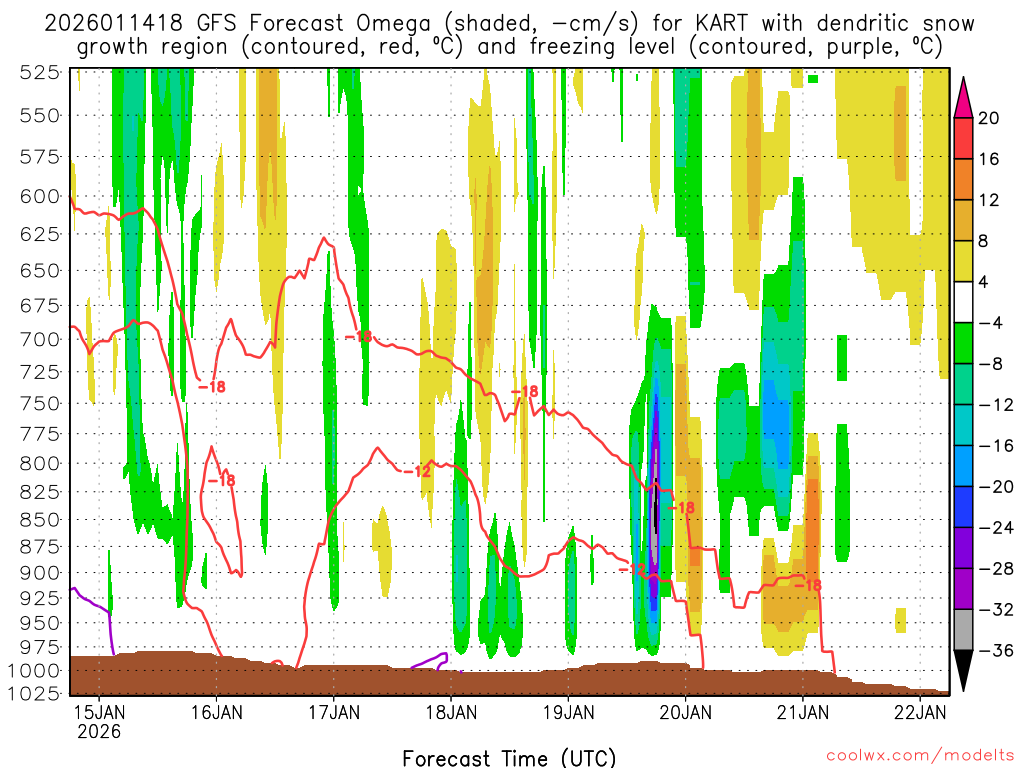Click the color bar value label -36
The image size is (1024, 768).
coord(995,650)
